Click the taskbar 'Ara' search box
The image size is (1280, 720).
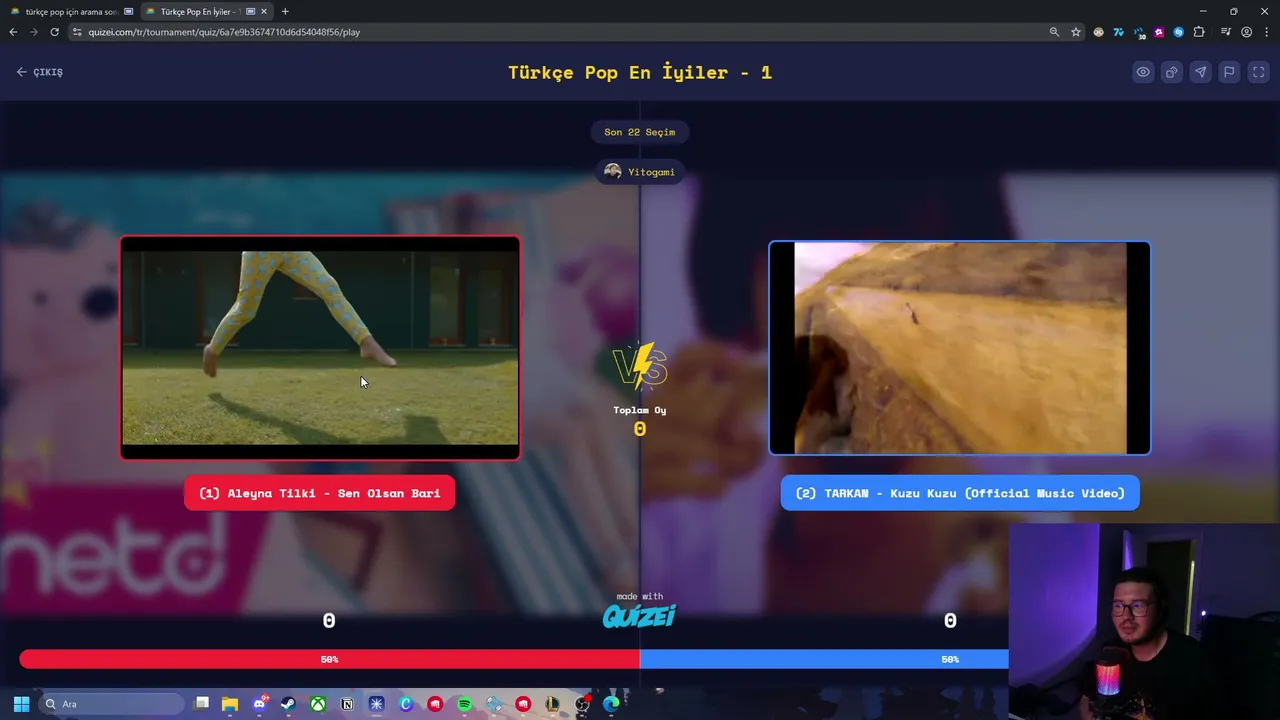tap(110, 704)
